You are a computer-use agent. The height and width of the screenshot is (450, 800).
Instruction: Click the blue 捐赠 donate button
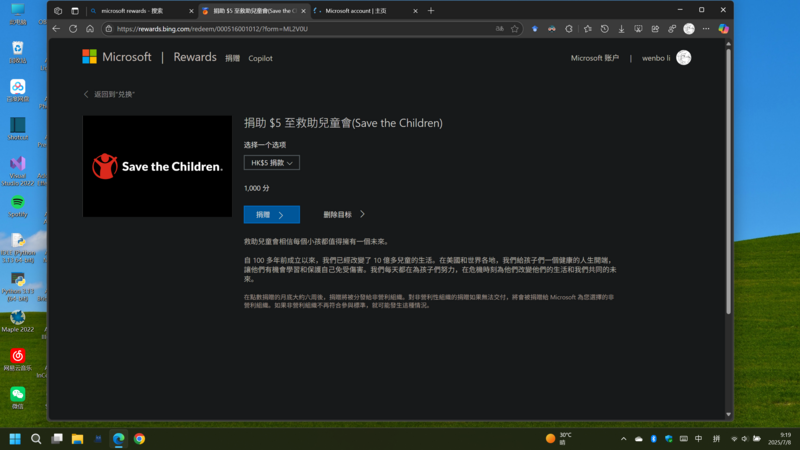pos(271,214)
